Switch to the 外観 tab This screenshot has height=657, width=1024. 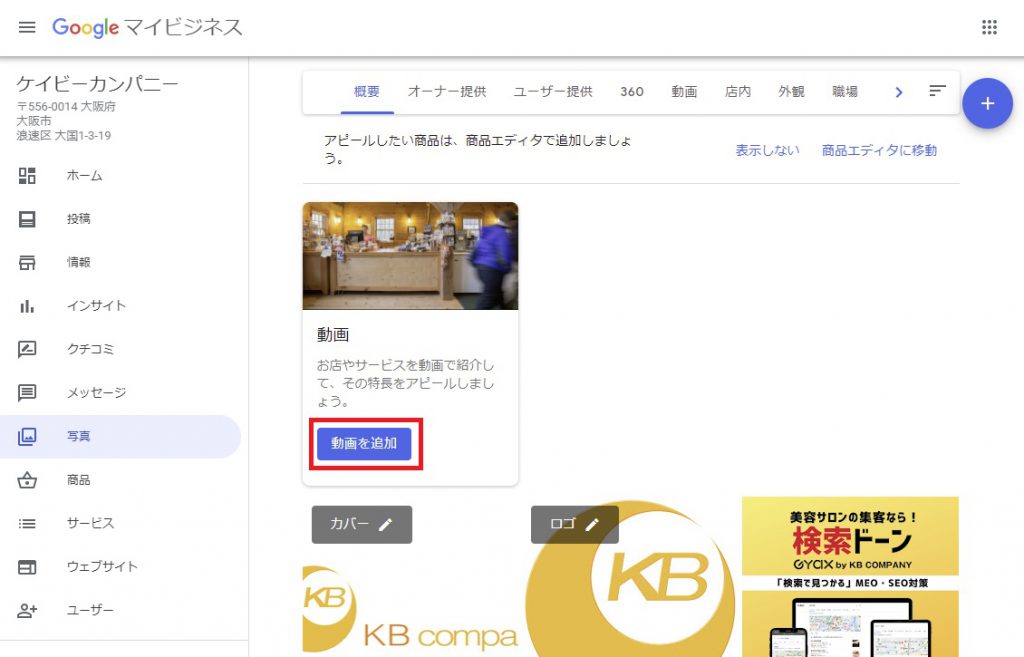click(792, 92)
